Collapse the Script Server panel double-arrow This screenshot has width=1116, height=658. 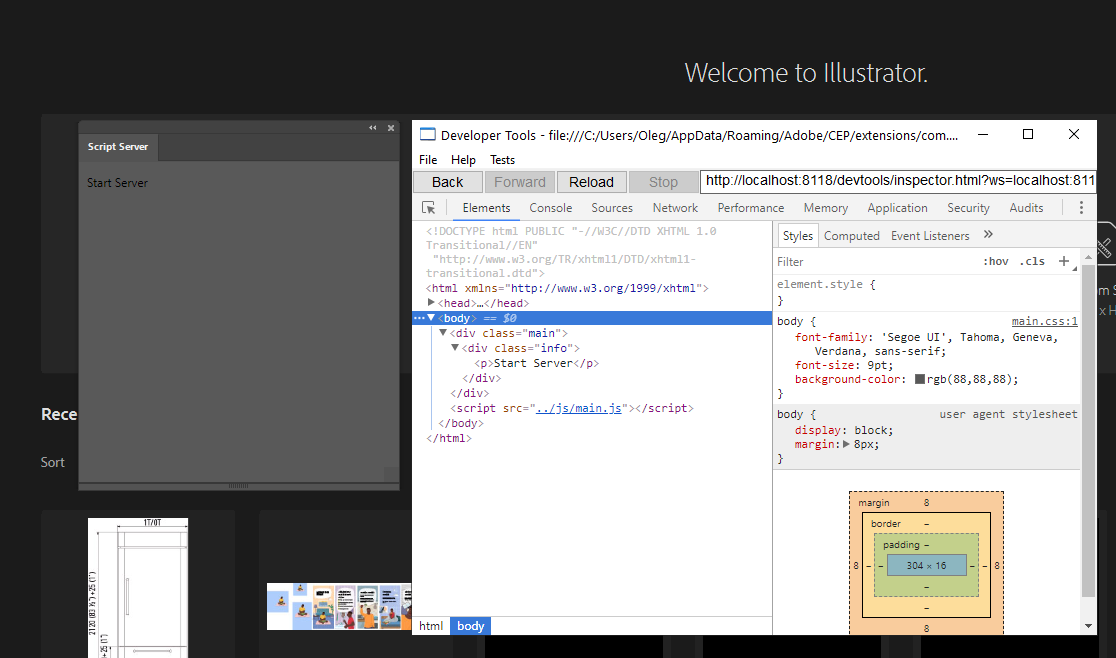[x=373, y=128]
